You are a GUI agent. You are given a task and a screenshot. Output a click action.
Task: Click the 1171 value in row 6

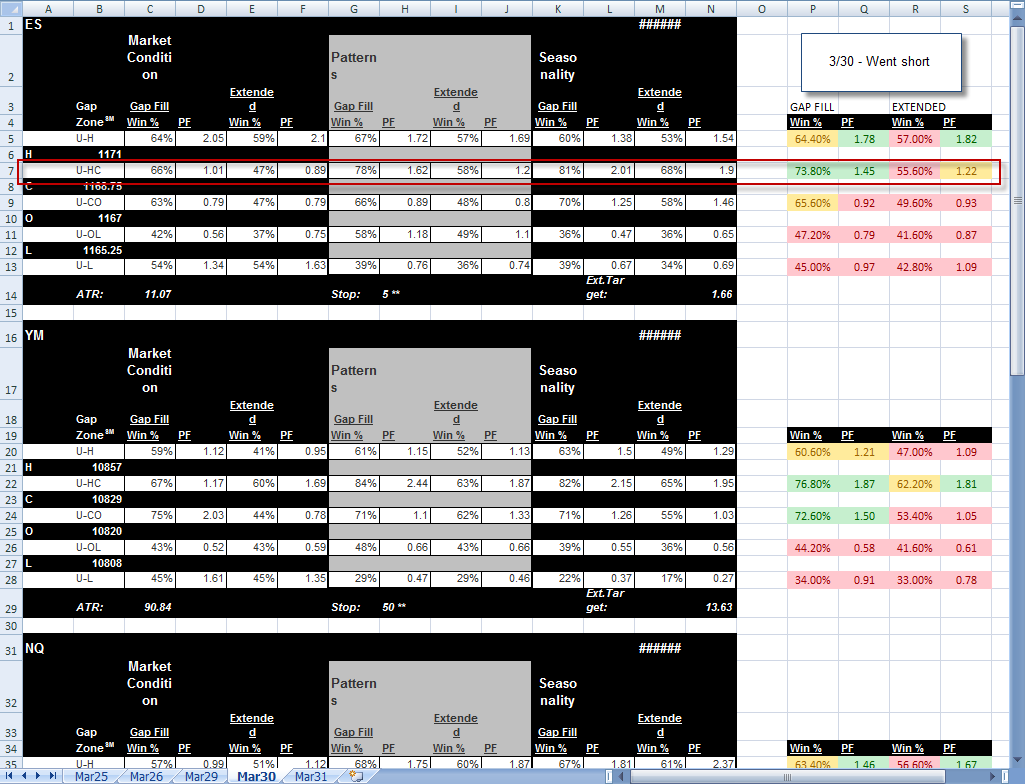(x=99, y=154)
